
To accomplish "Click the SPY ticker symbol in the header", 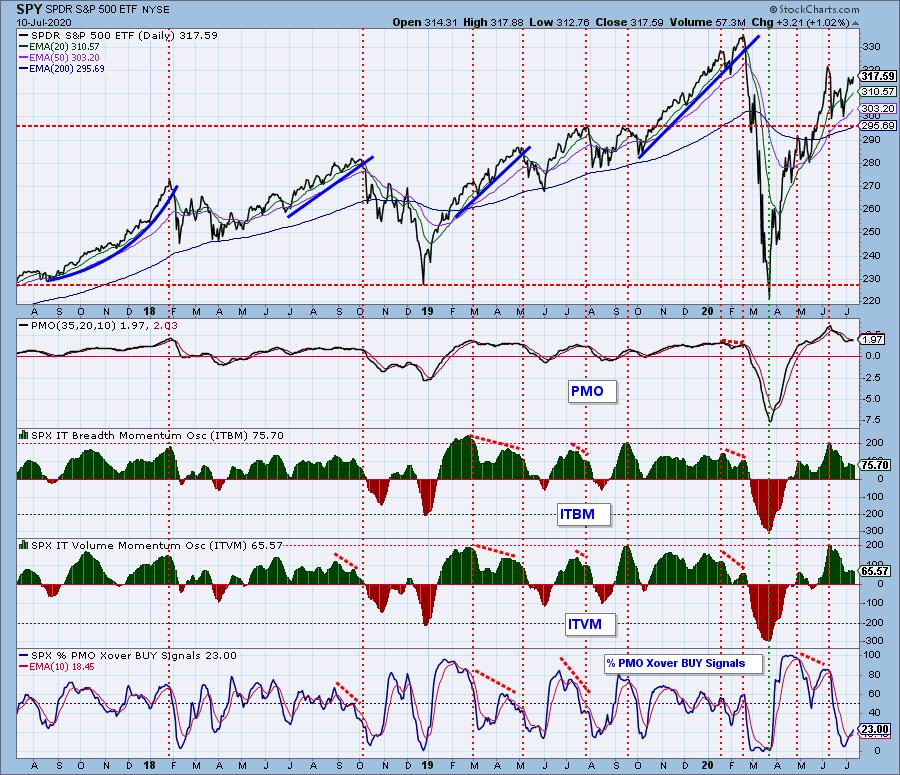I will 29,9.
